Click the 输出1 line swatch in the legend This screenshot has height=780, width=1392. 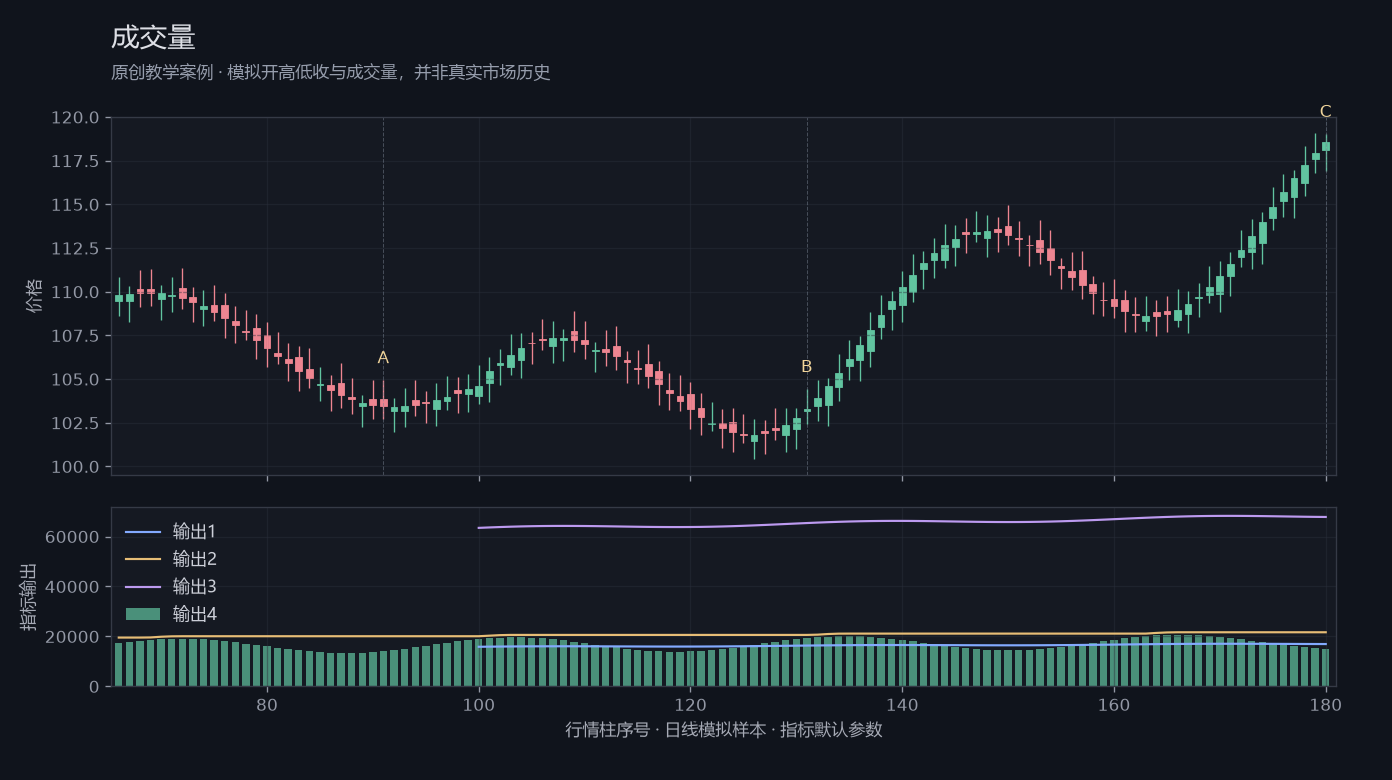pos(143,531)
